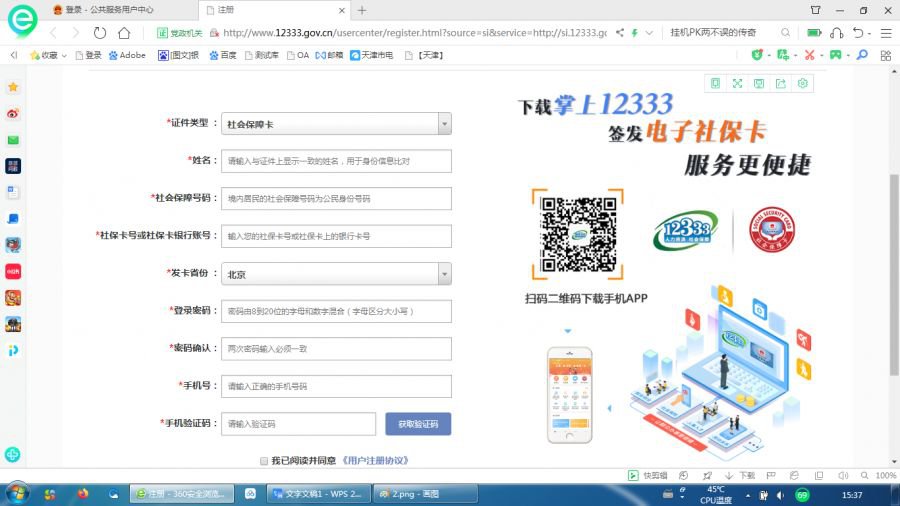Go to the browser home page
Image resolution: width=900 pixels, height=506 pixels.
(124, 33)
